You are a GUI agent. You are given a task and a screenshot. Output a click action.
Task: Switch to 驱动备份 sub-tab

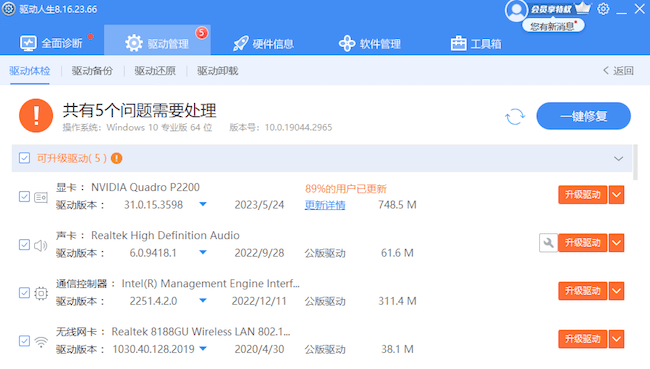pos(92,71)
